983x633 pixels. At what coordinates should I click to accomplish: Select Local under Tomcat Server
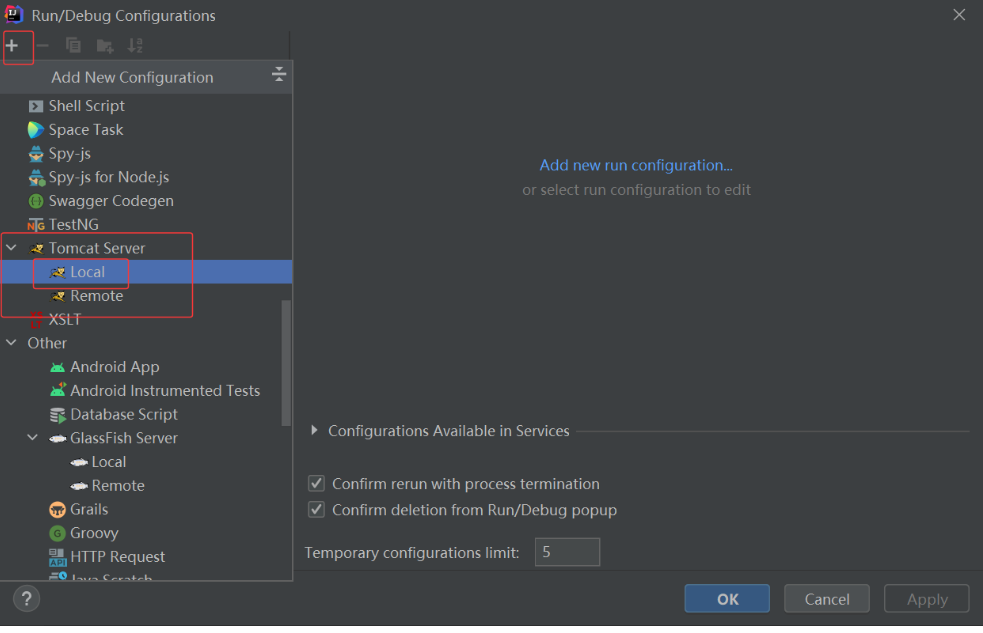(x=146, y=272)
